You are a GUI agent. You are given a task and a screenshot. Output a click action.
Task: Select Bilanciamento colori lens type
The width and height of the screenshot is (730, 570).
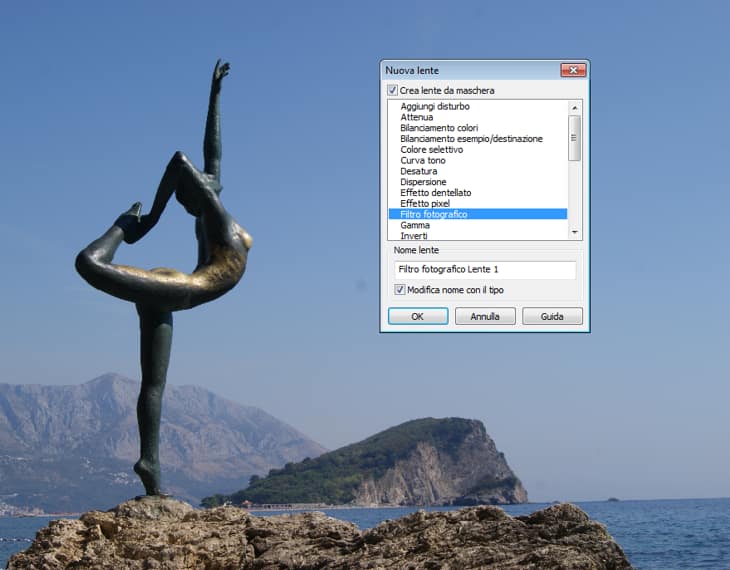pyautogui.click(x=439, y=128)
